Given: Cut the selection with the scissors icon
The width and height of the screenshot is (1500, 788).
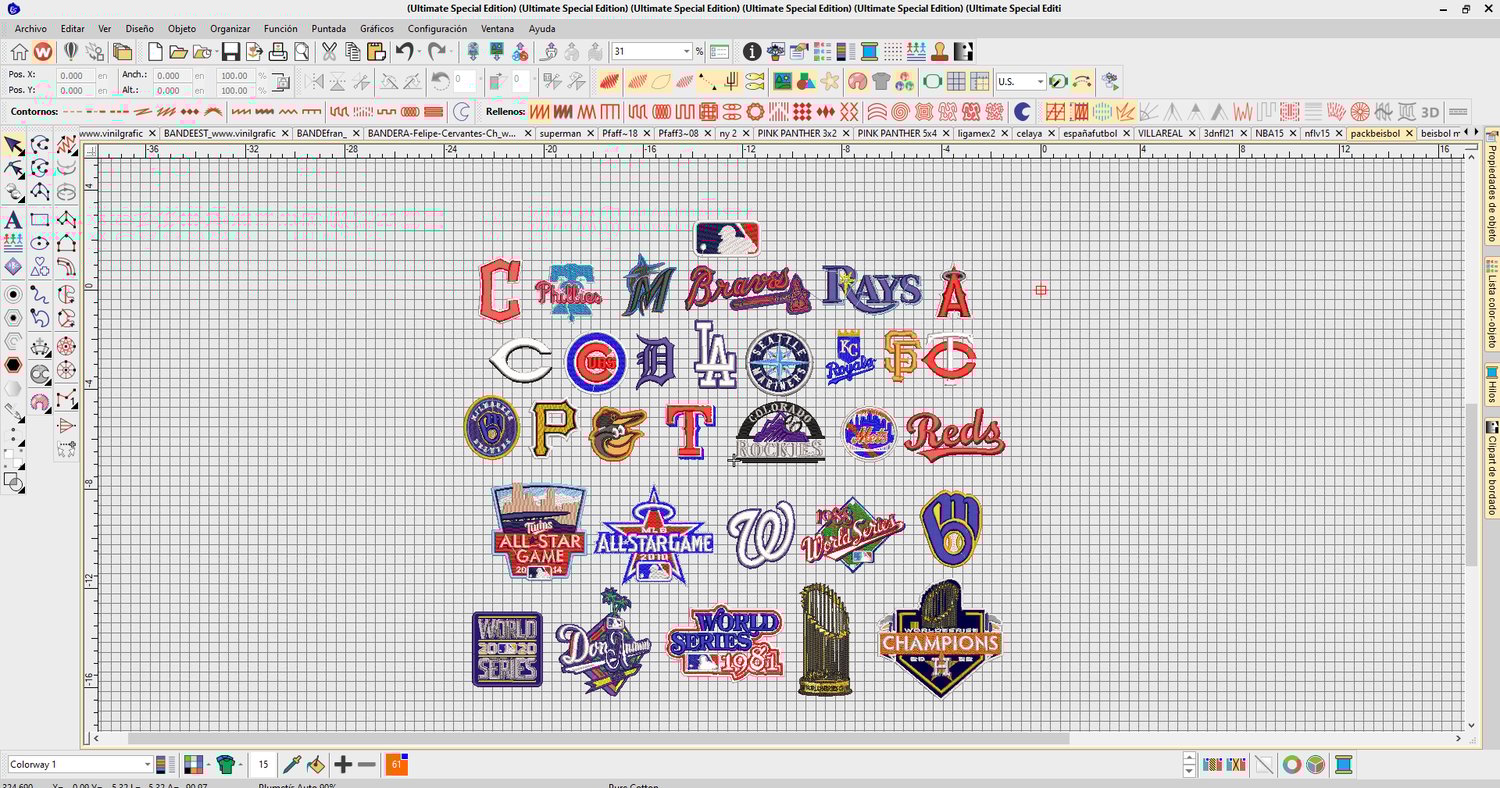Looking at the screenshot, I should click(x=329, y=51).
